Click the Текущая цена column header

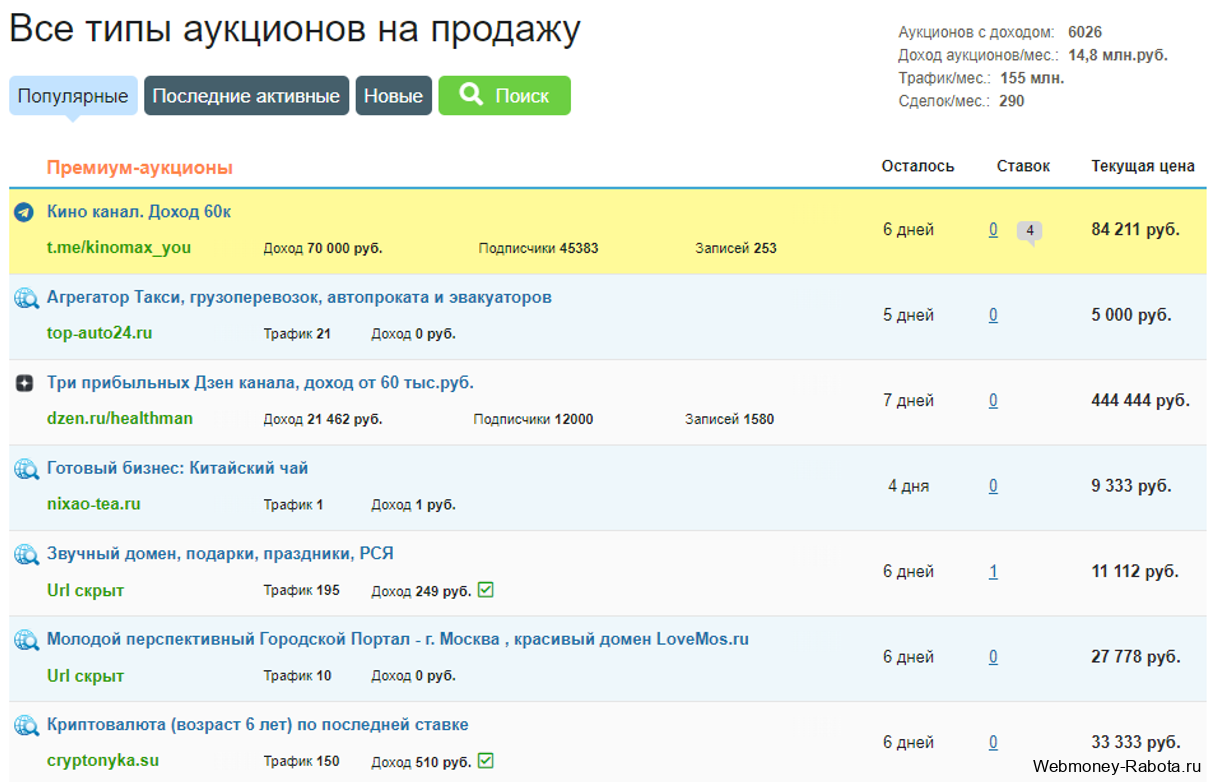coord(1143,167)
